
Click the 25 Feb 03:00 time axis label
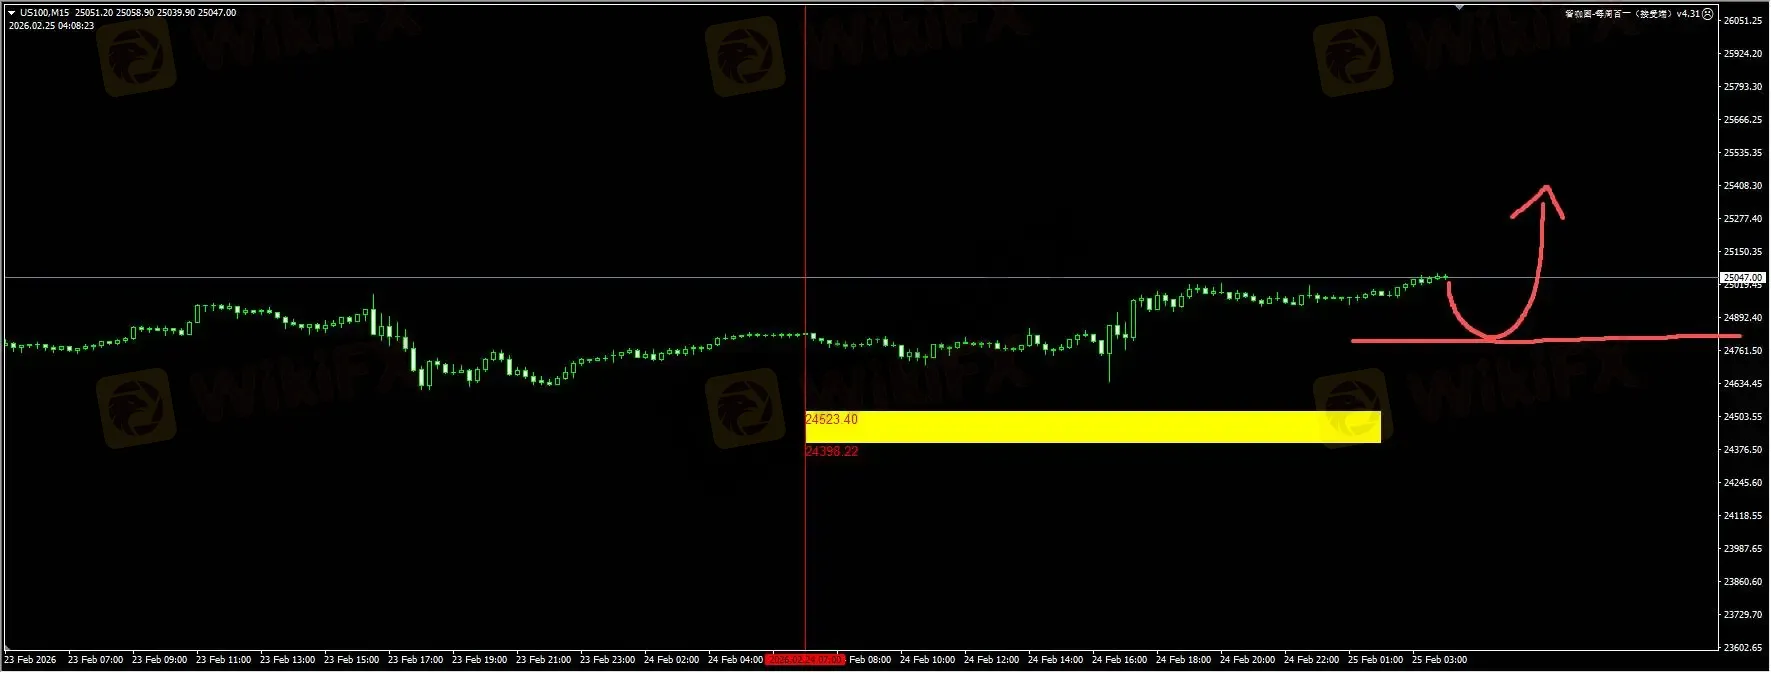pyautogui.click(x=1439, y=660)
